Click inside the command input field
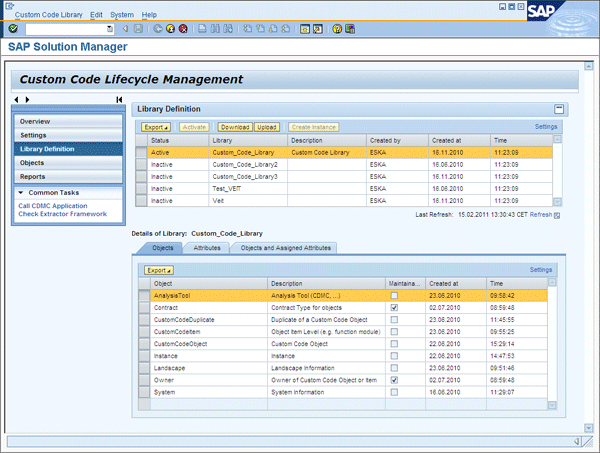 pyautogui.click(x=66, y=29)
